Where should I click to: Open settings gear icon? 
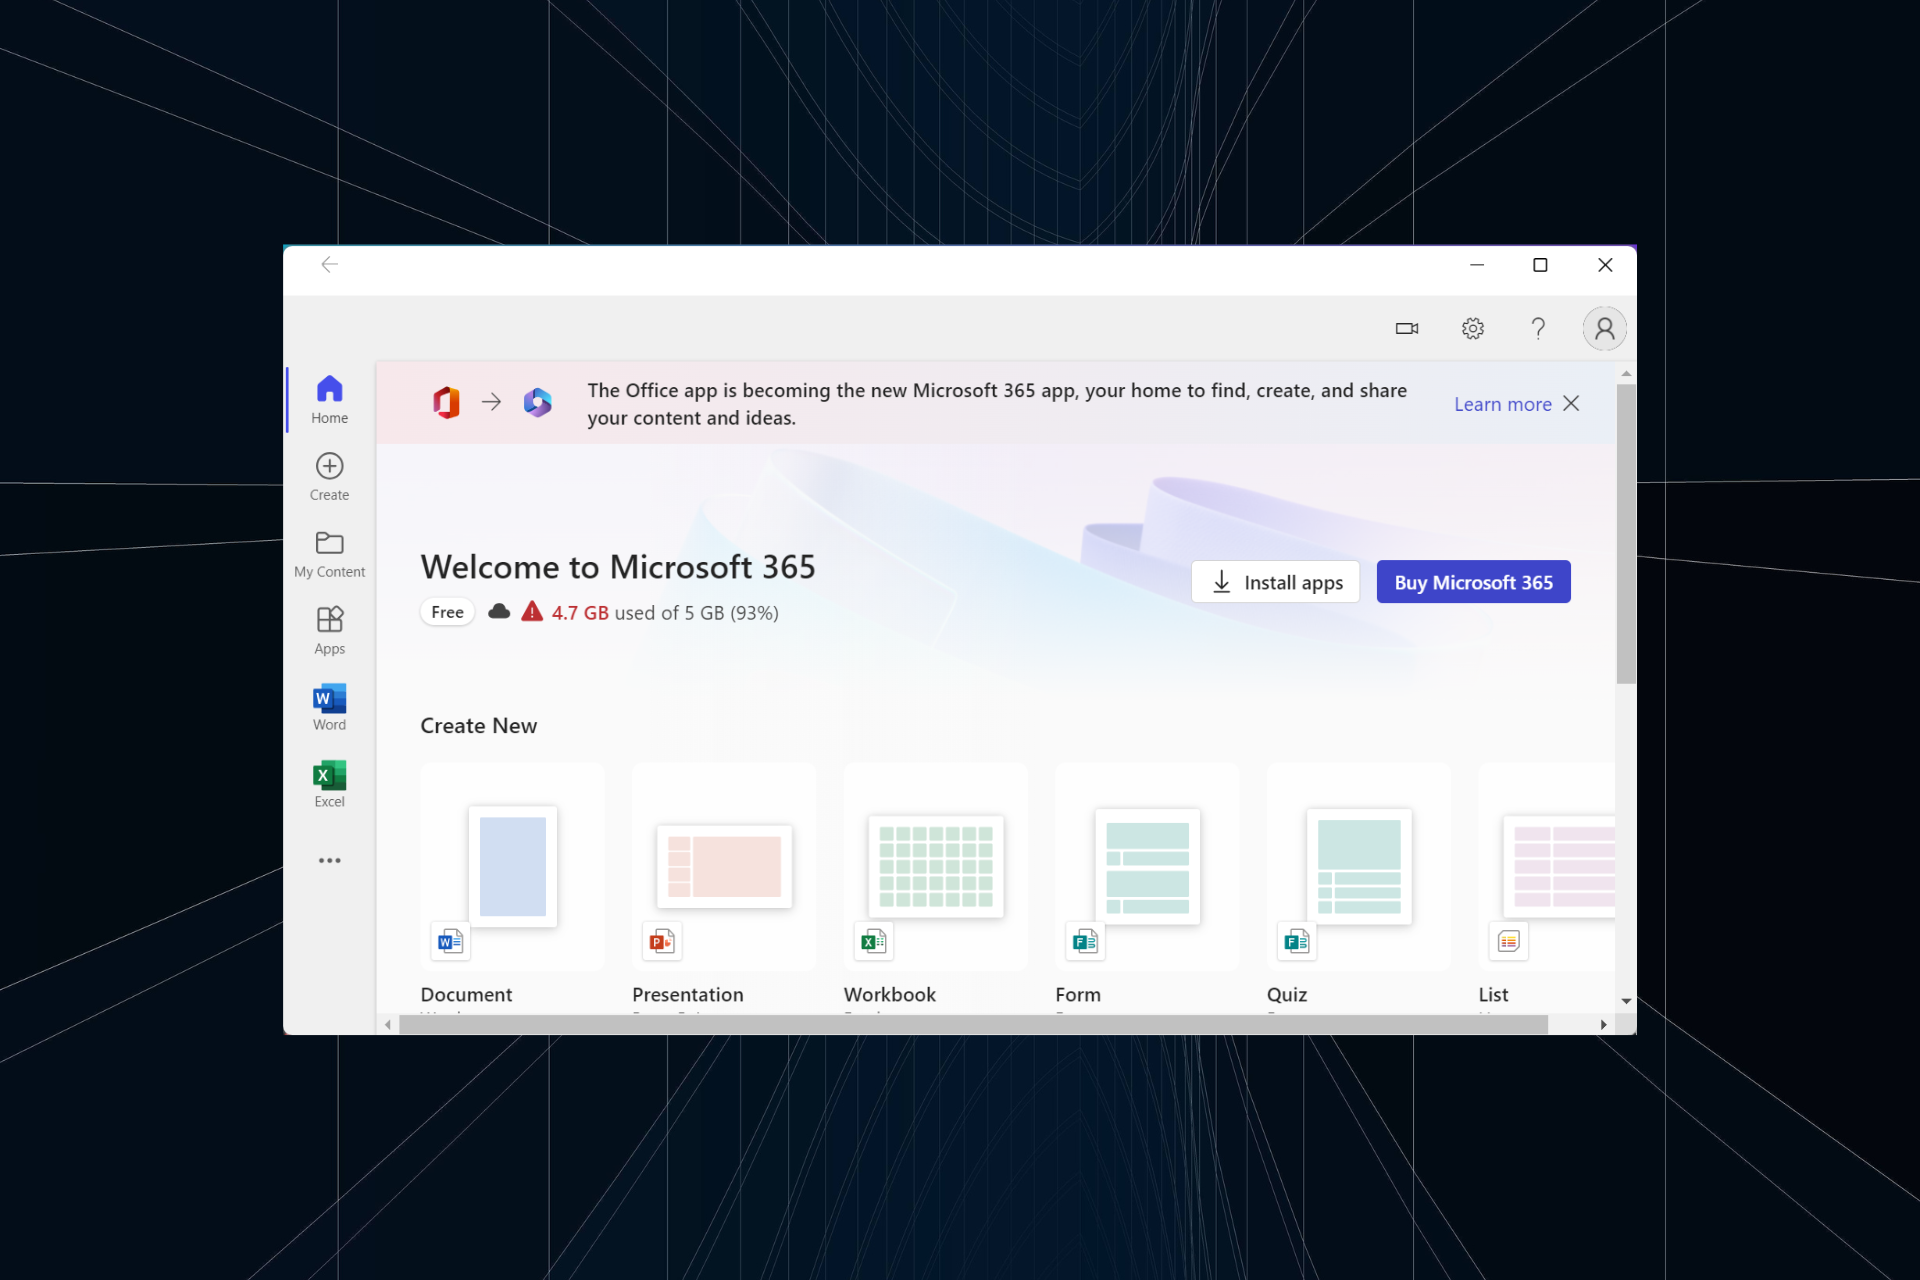(1472, 328)
